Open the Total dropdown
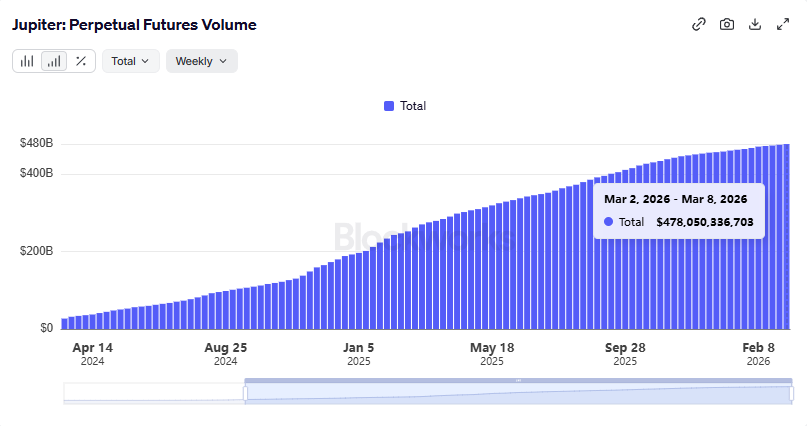The image size is (807, 426). (131, 61)
